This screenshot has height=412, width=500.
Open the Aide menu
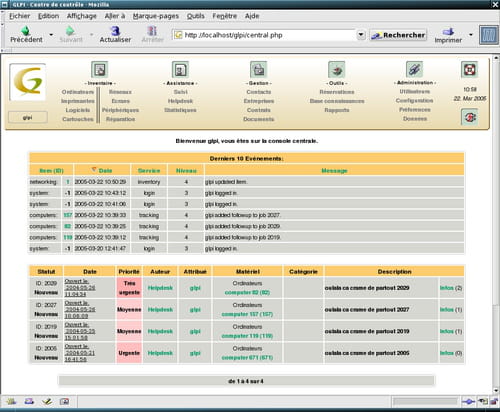point(252,16)
